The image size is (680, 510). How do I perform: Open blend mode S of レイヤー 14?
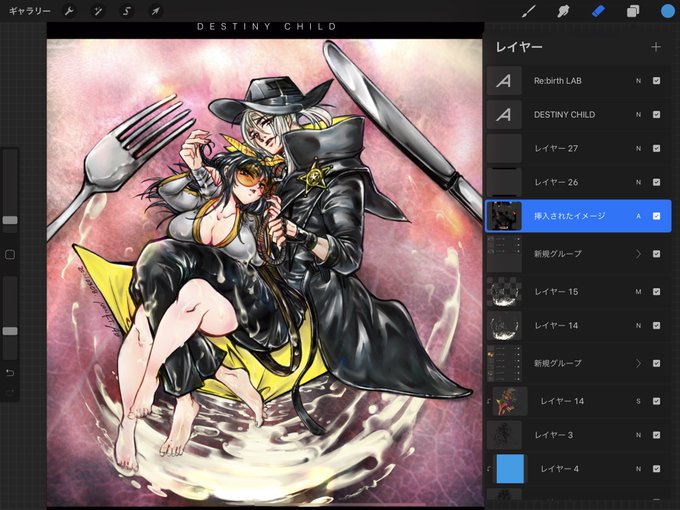[x=638, y=401]
